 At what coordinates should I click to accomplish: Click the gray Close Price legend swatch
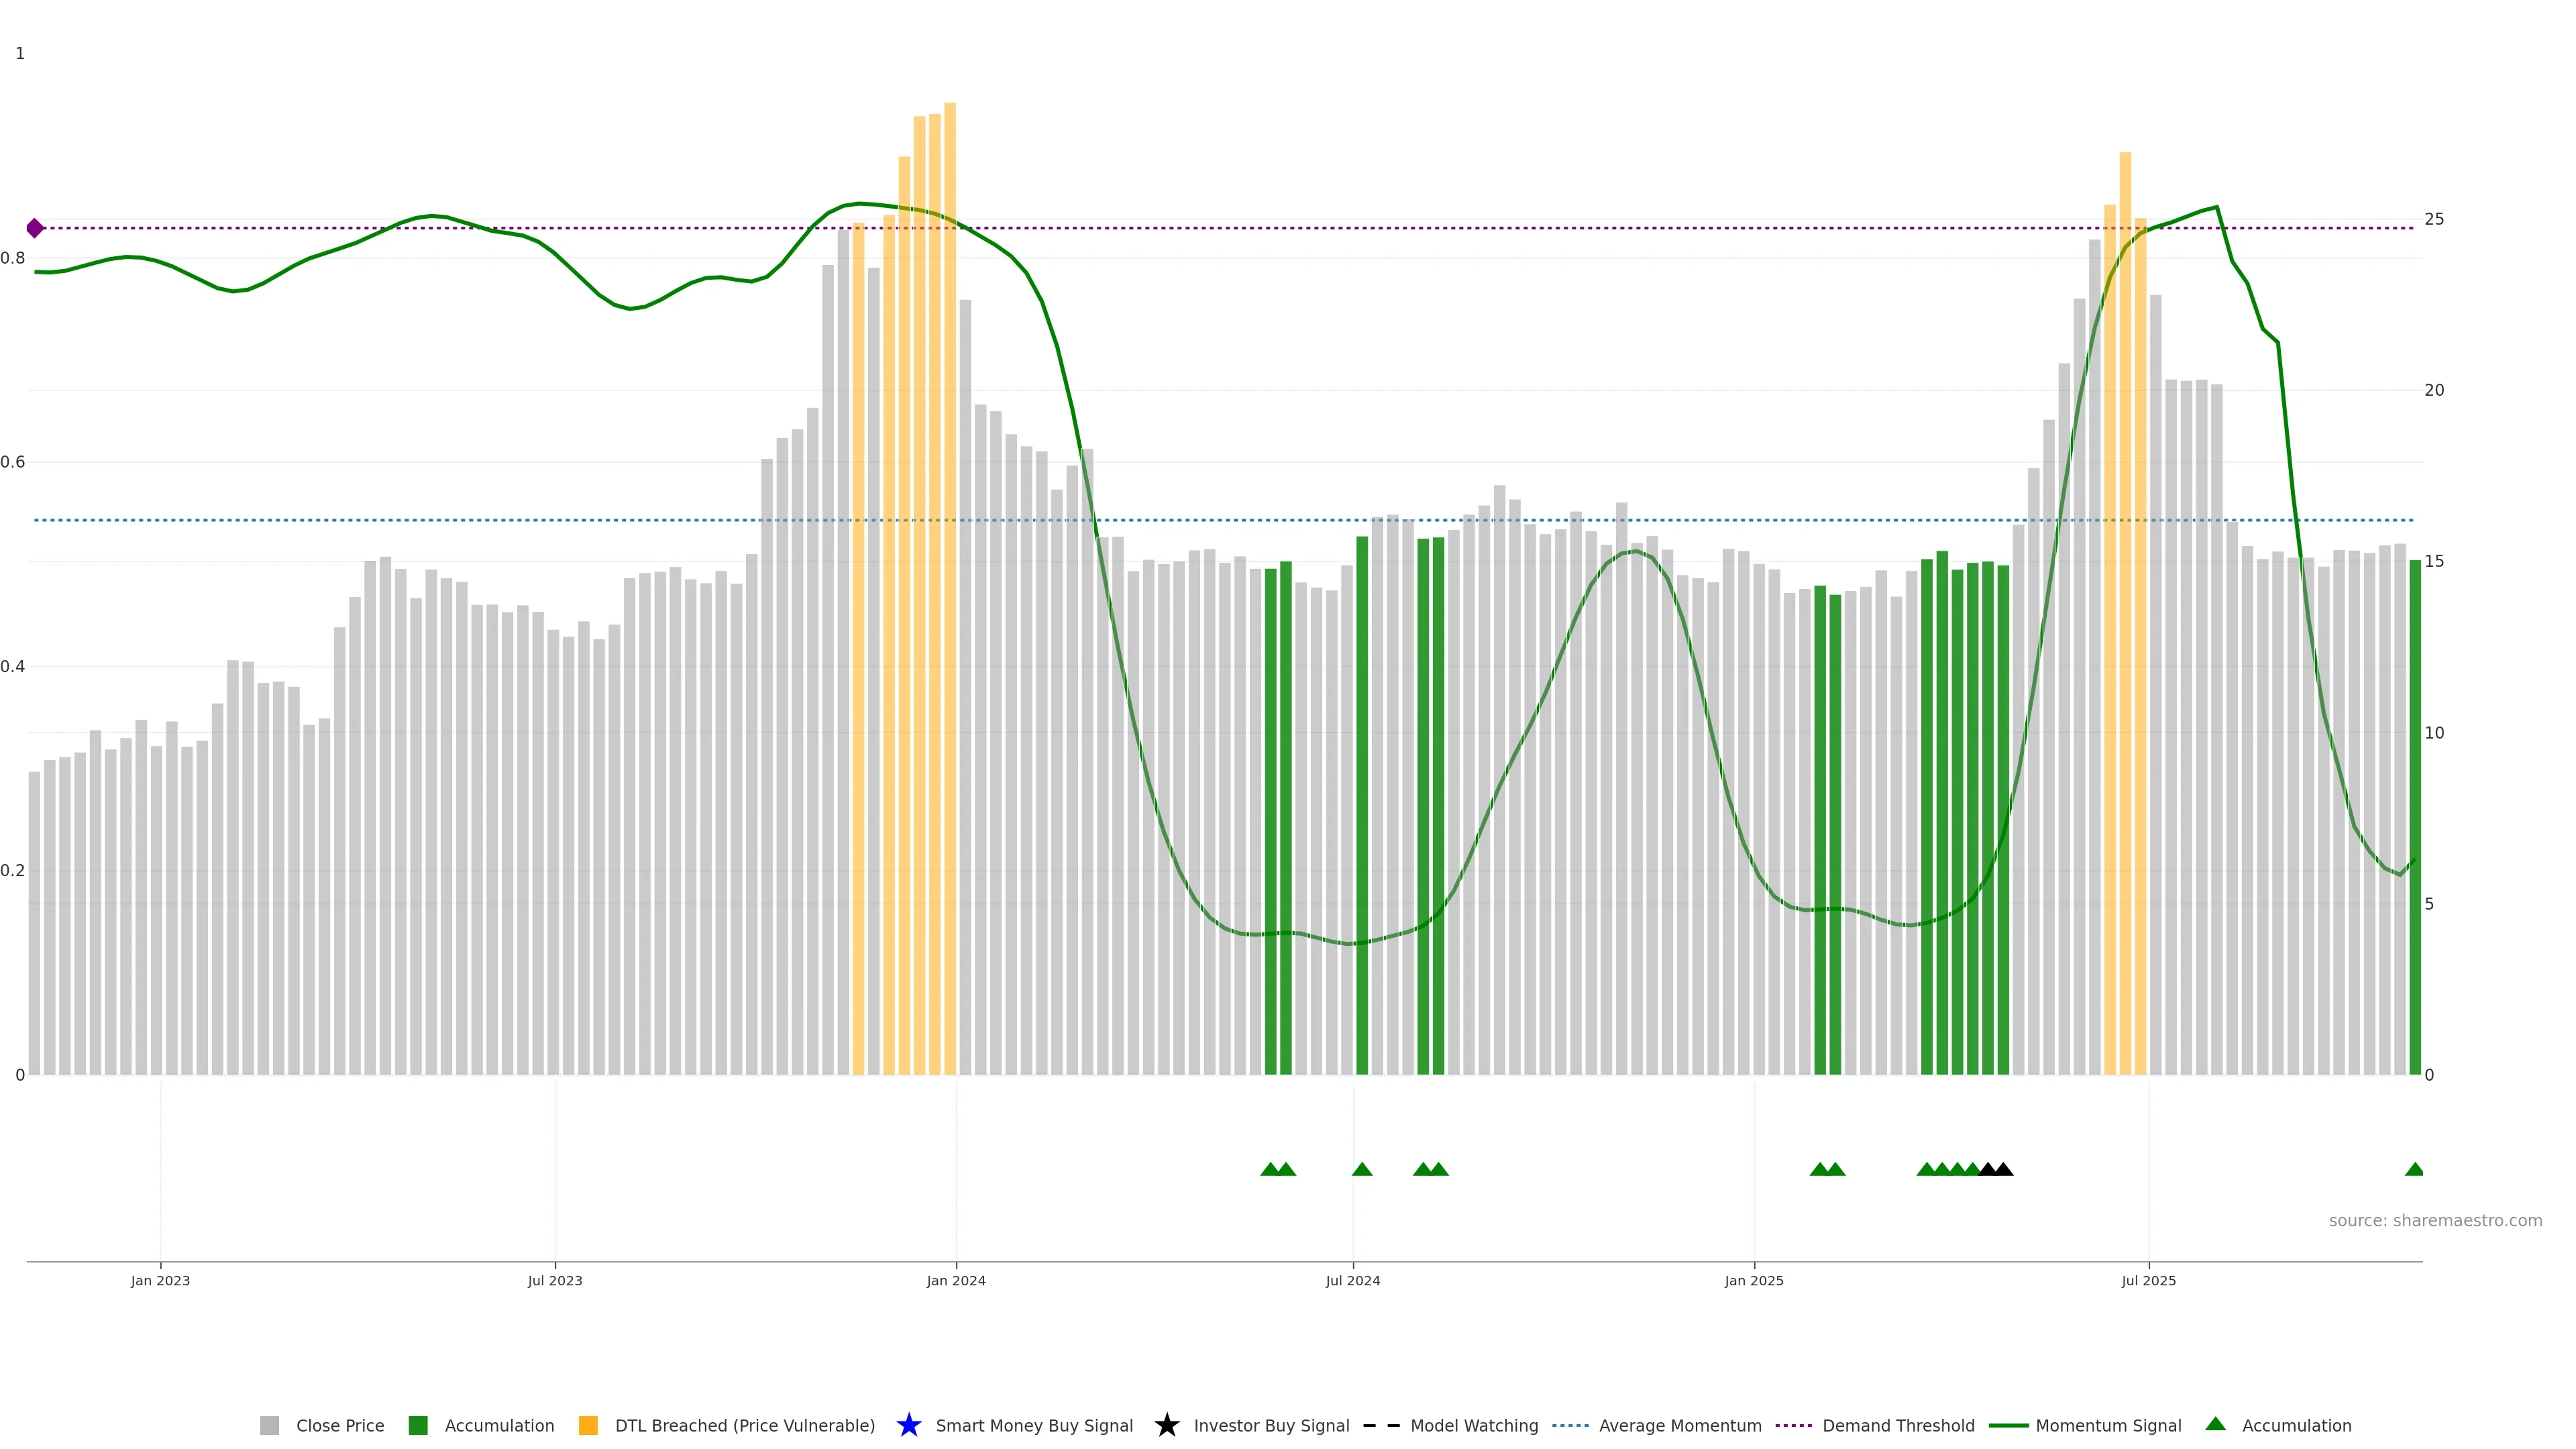pyautogui.click(x=269, y=1426)
